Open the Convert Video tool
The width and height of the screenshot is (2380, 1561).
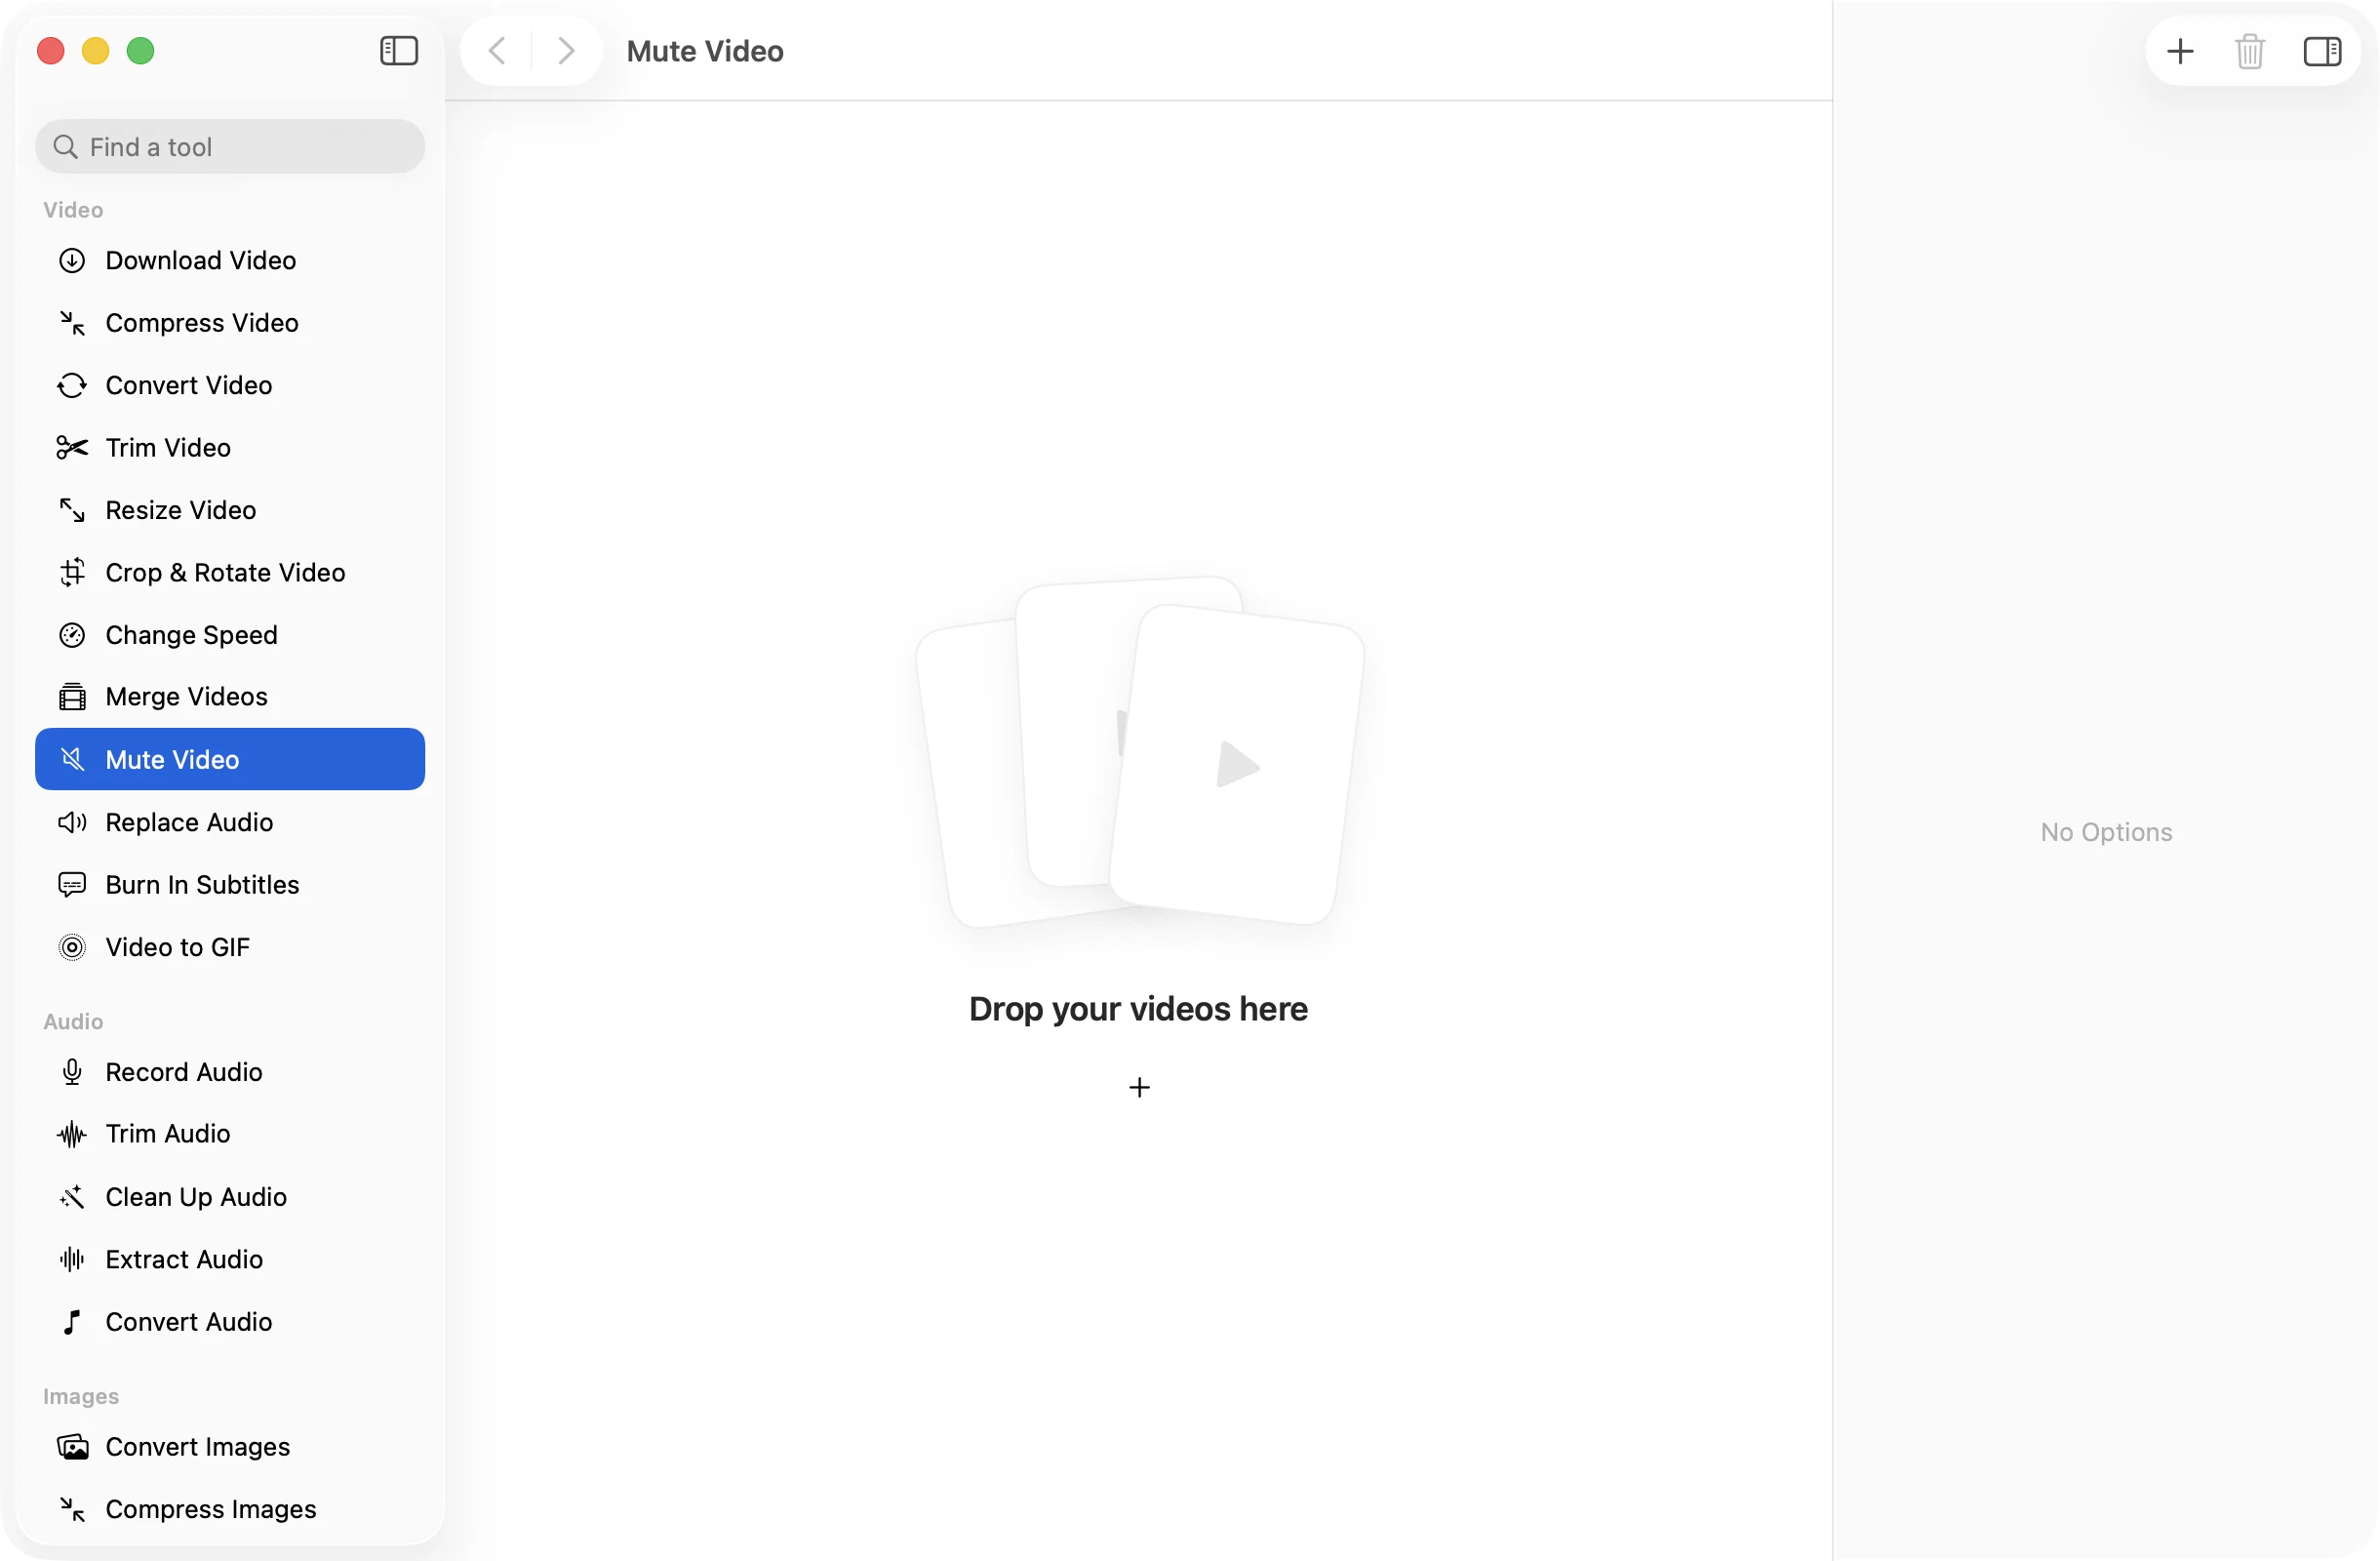click(x=230, y=385)
